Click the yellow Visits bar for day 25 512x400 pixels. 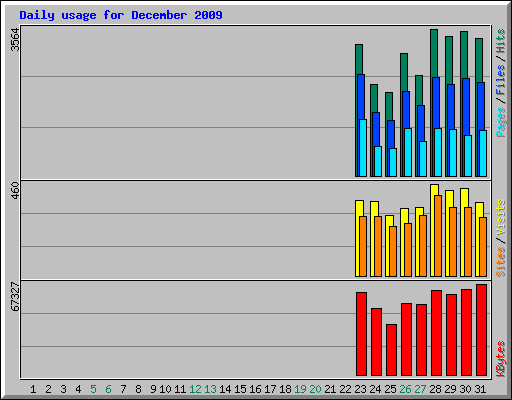388,246
